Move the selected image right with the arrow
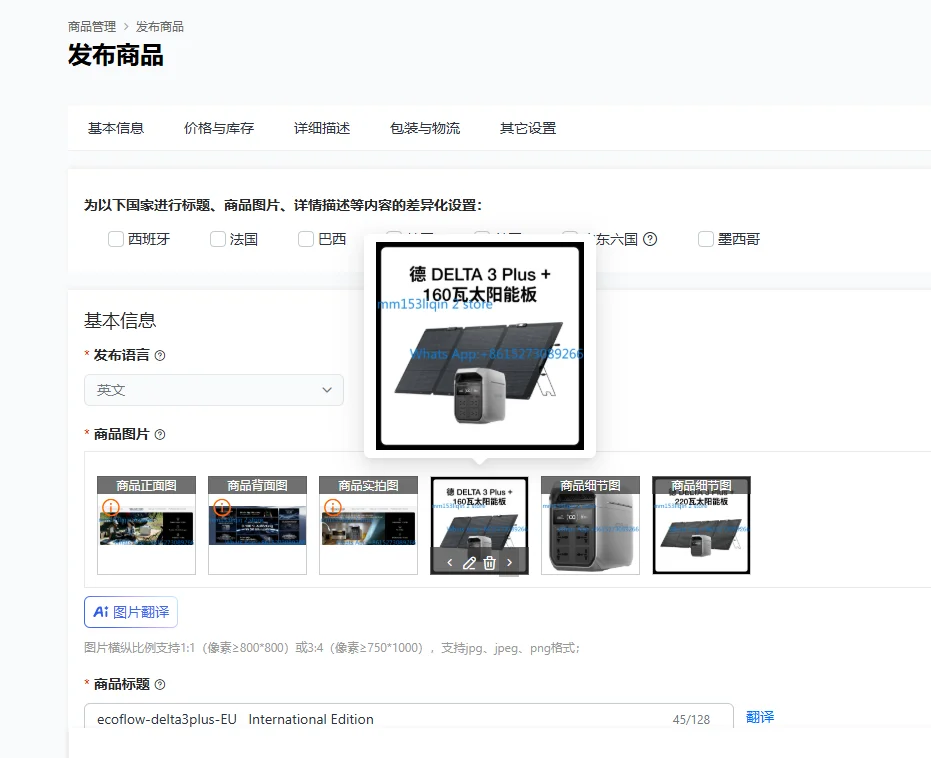The height and width of the screenshot is (758, 931). pos(509,563)
